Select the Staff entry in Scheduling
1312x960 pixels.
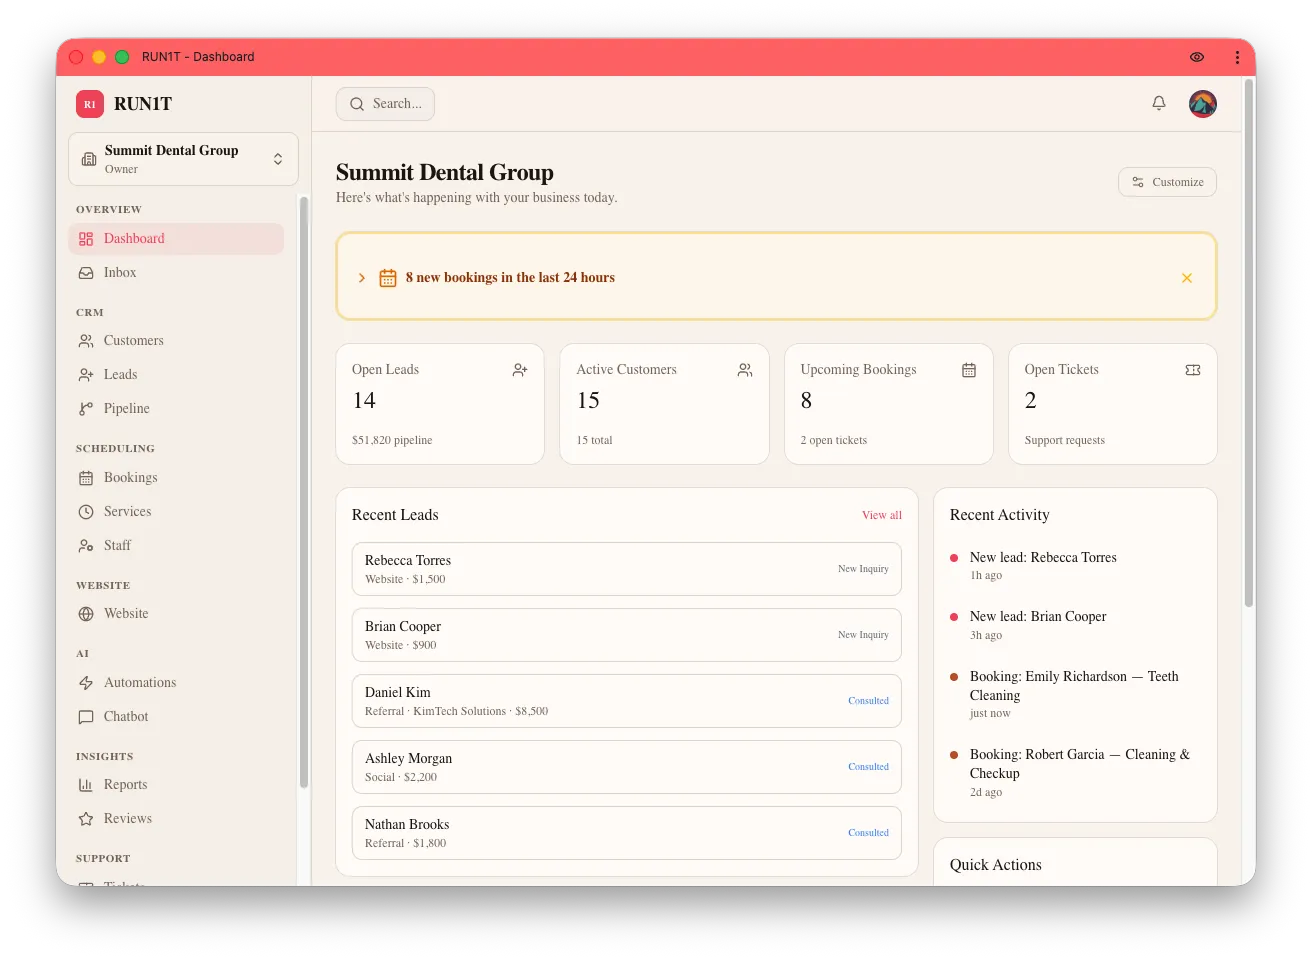[116, 545]
